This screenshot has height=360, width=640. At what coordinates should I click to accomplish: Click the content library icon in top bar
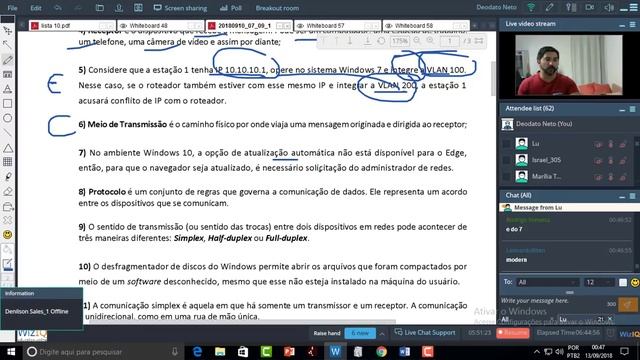100,8
